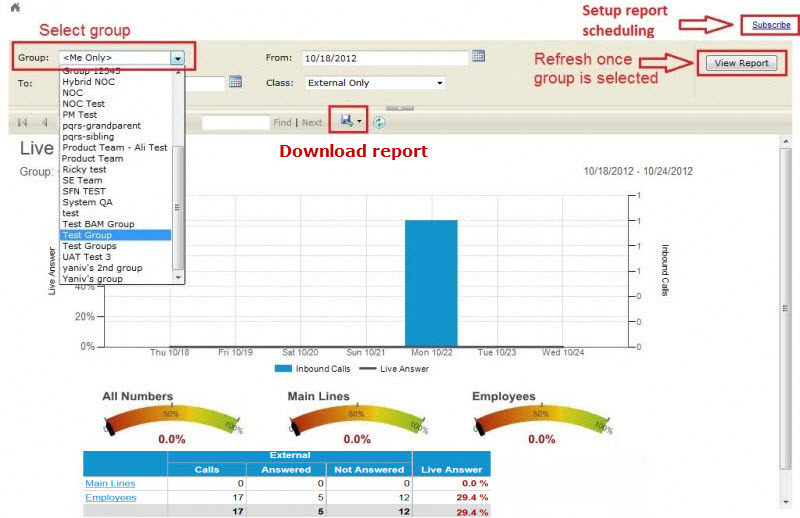The height and width of the screenshot is (518, 800).
Task: Click the group list scrollbar thumb
Action: click(x=178, y=207)
